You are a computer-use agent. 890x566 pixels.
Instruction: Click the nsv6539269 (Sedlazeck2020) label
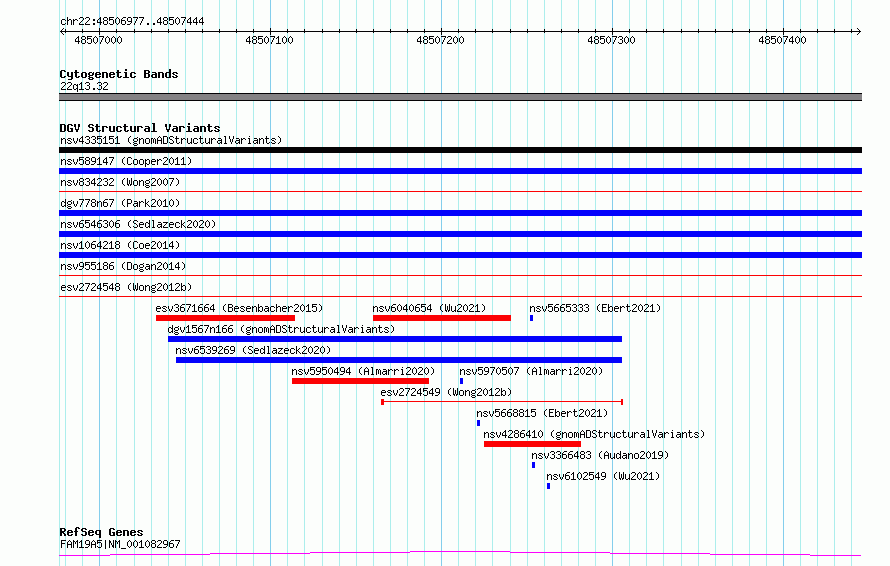253,350
